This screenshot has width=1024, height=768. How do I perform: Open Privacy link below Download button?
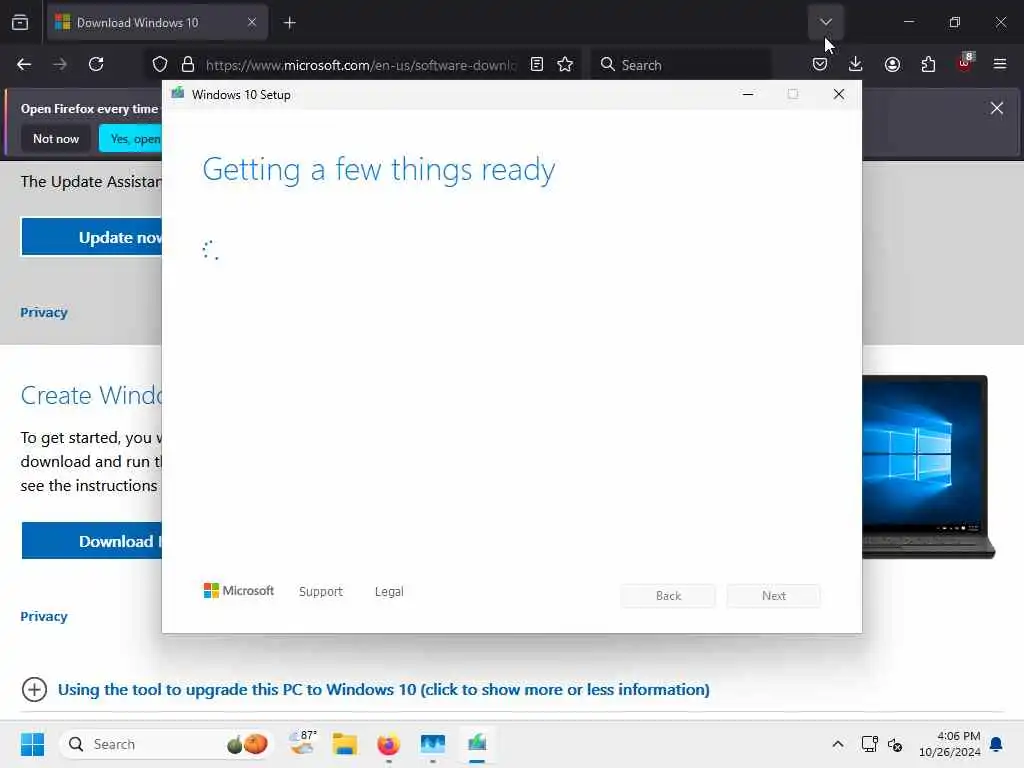click(x=44, y=616)
